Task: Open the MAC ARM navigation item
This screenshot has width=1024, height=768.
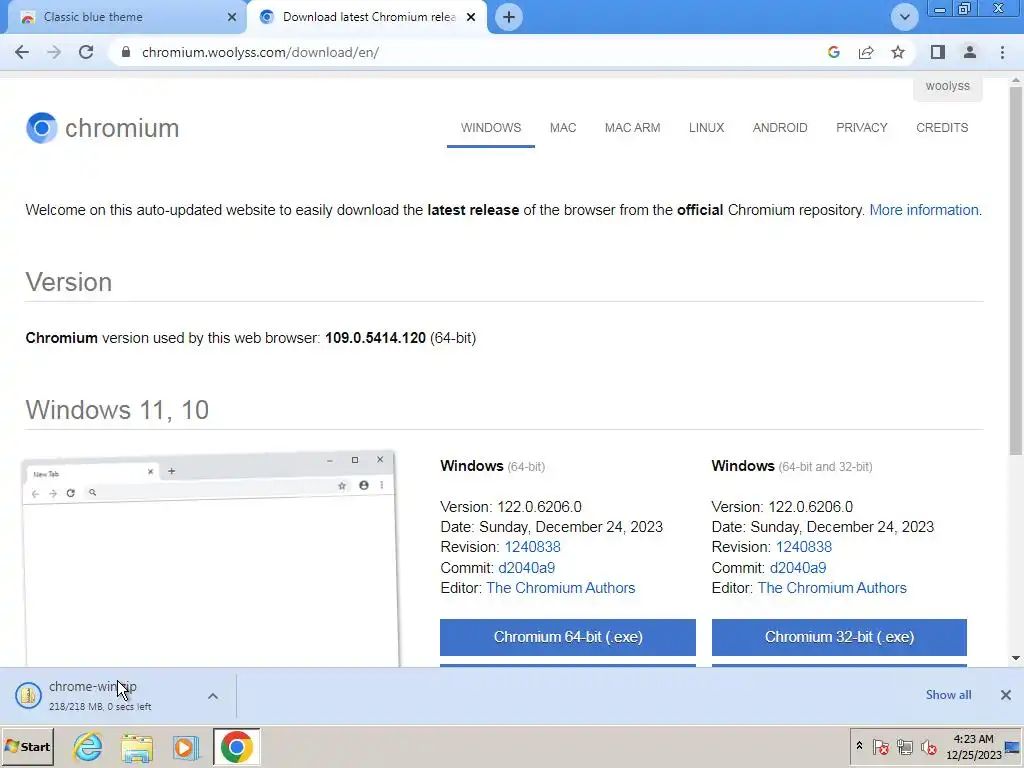Action: click(x=632, y=128)
